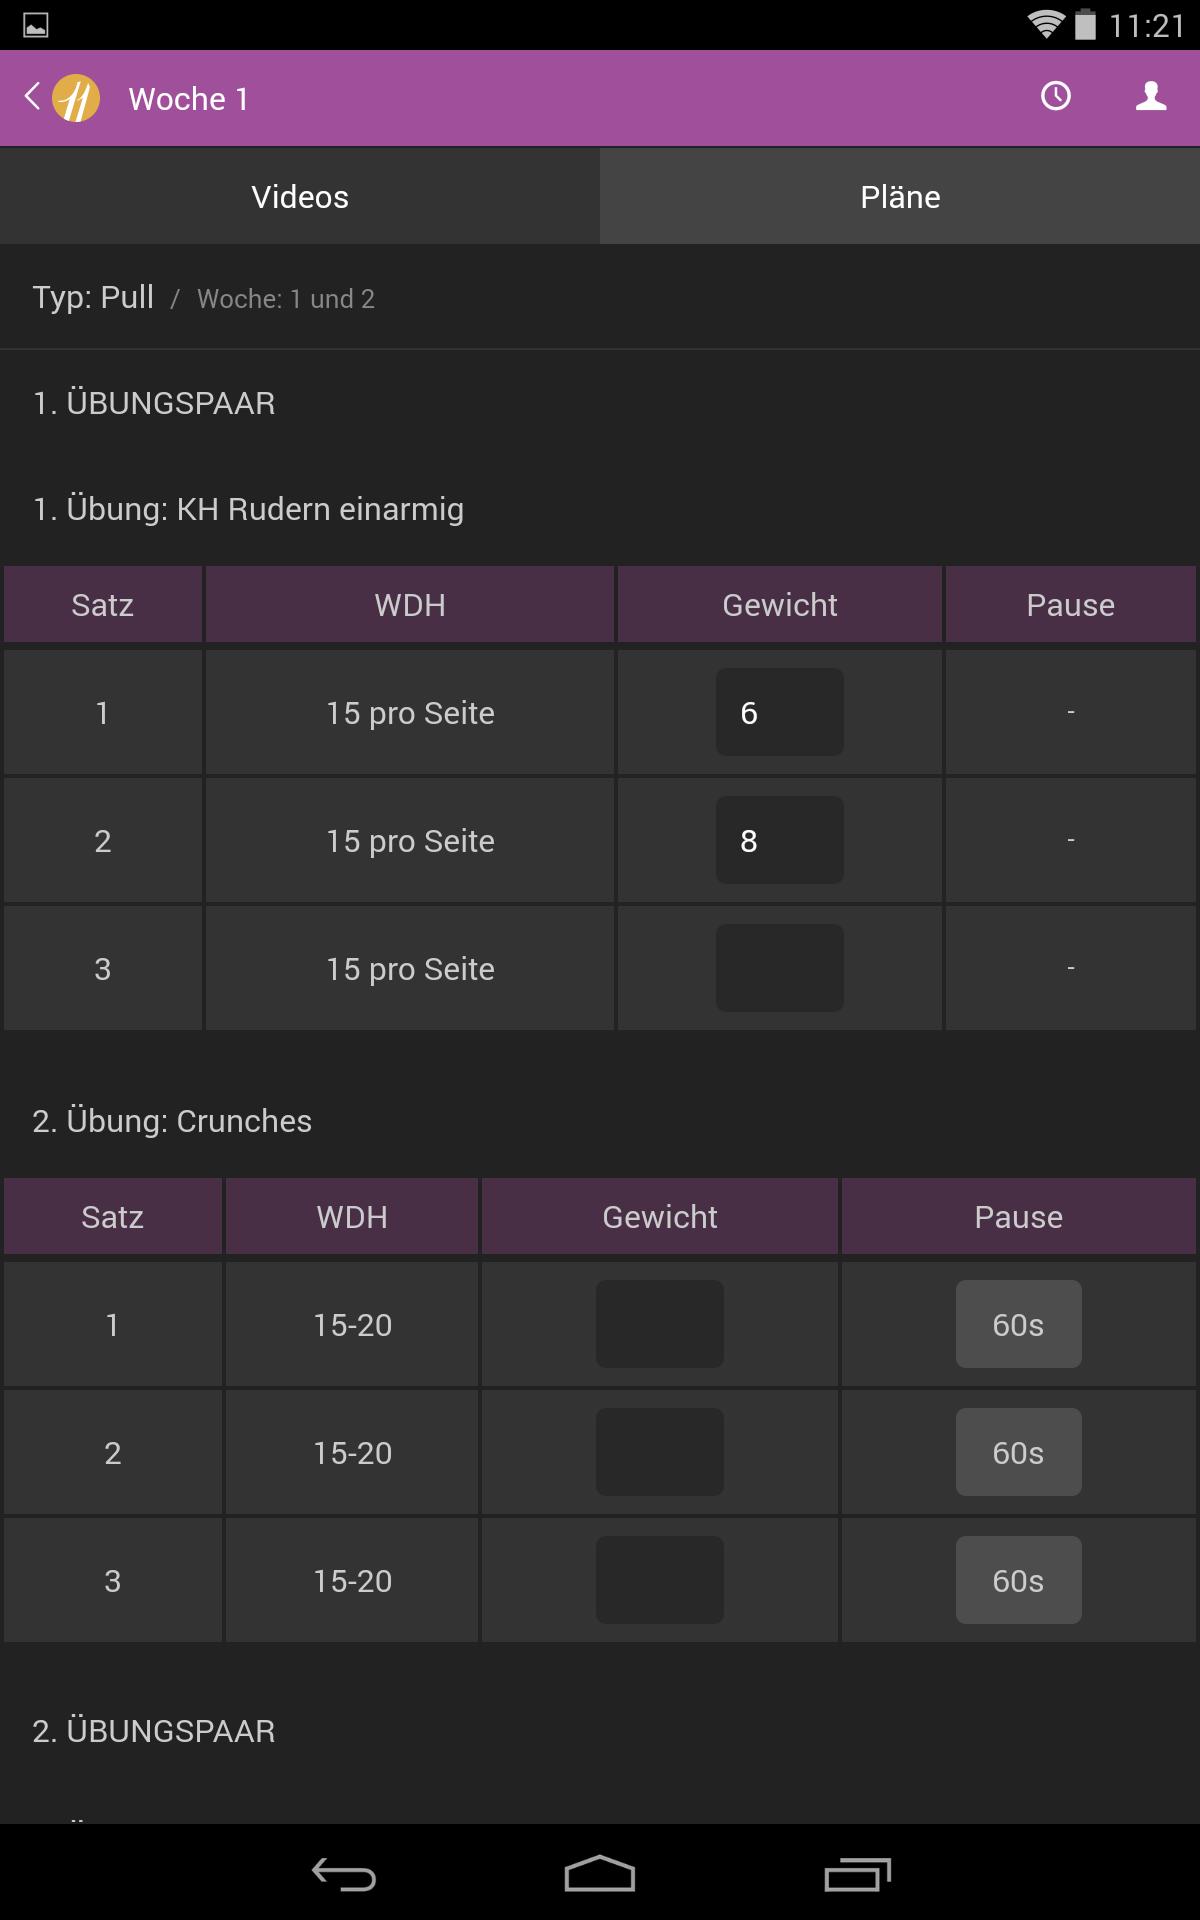The image size is (1200, 1920).
Task: Tap empty weight field for KH Rudern set 3
Action: pos(779,968)
